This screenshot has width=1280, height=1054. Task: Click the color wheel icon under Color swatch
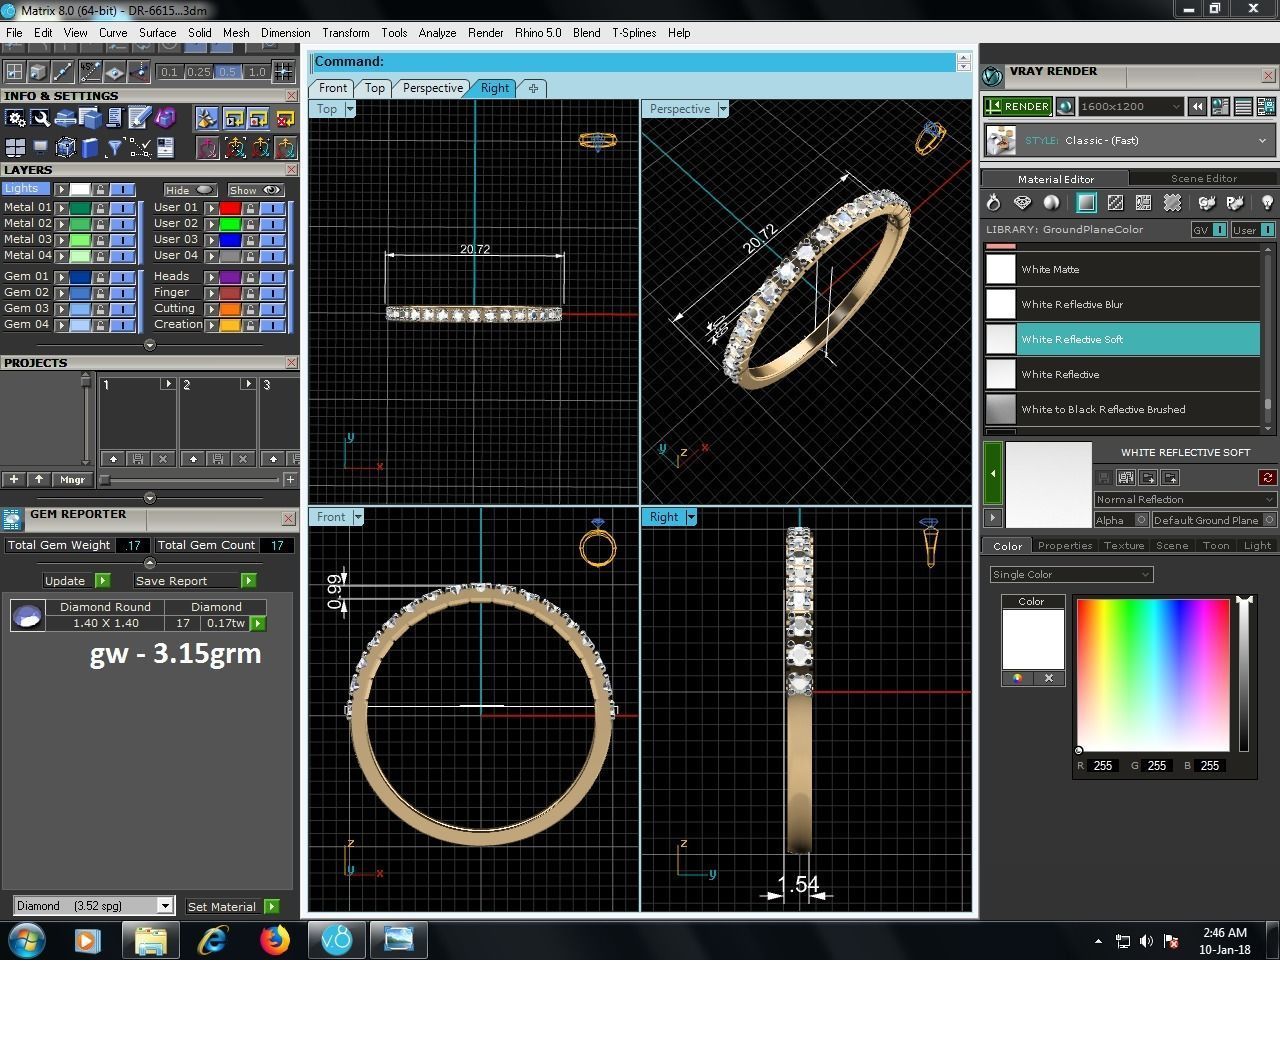pos(1017,678)
